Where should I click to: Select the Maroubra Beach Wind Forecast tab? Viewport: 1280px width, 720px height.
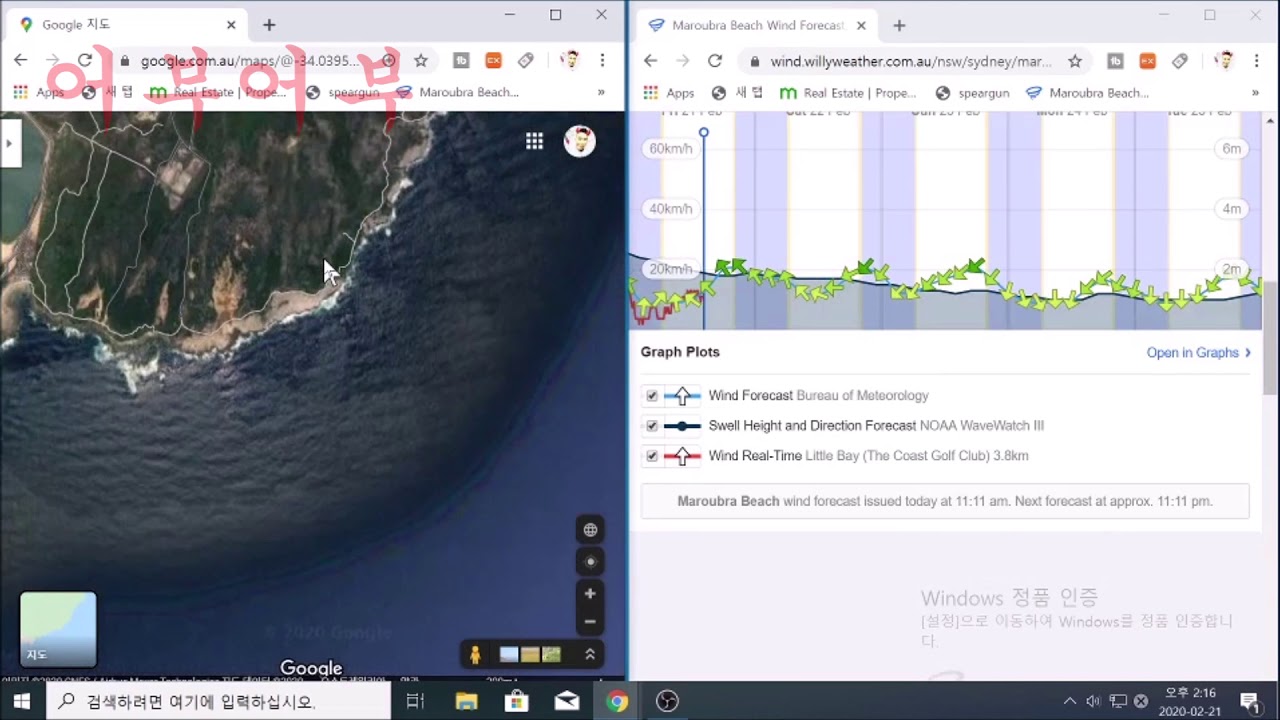pyautogui.click(x=758, y=25)
